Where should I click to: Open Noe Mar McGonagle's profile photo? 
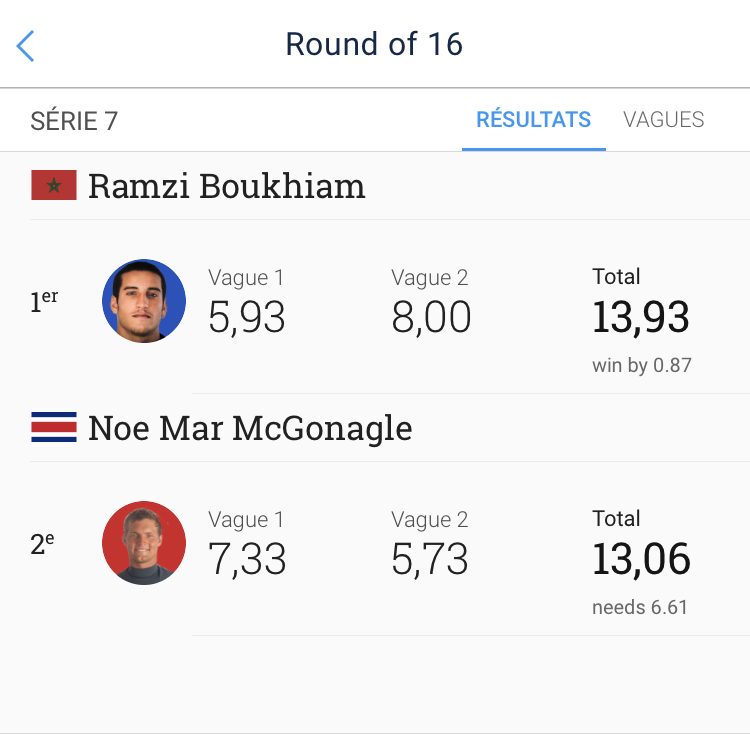click(x=144, y=543)
